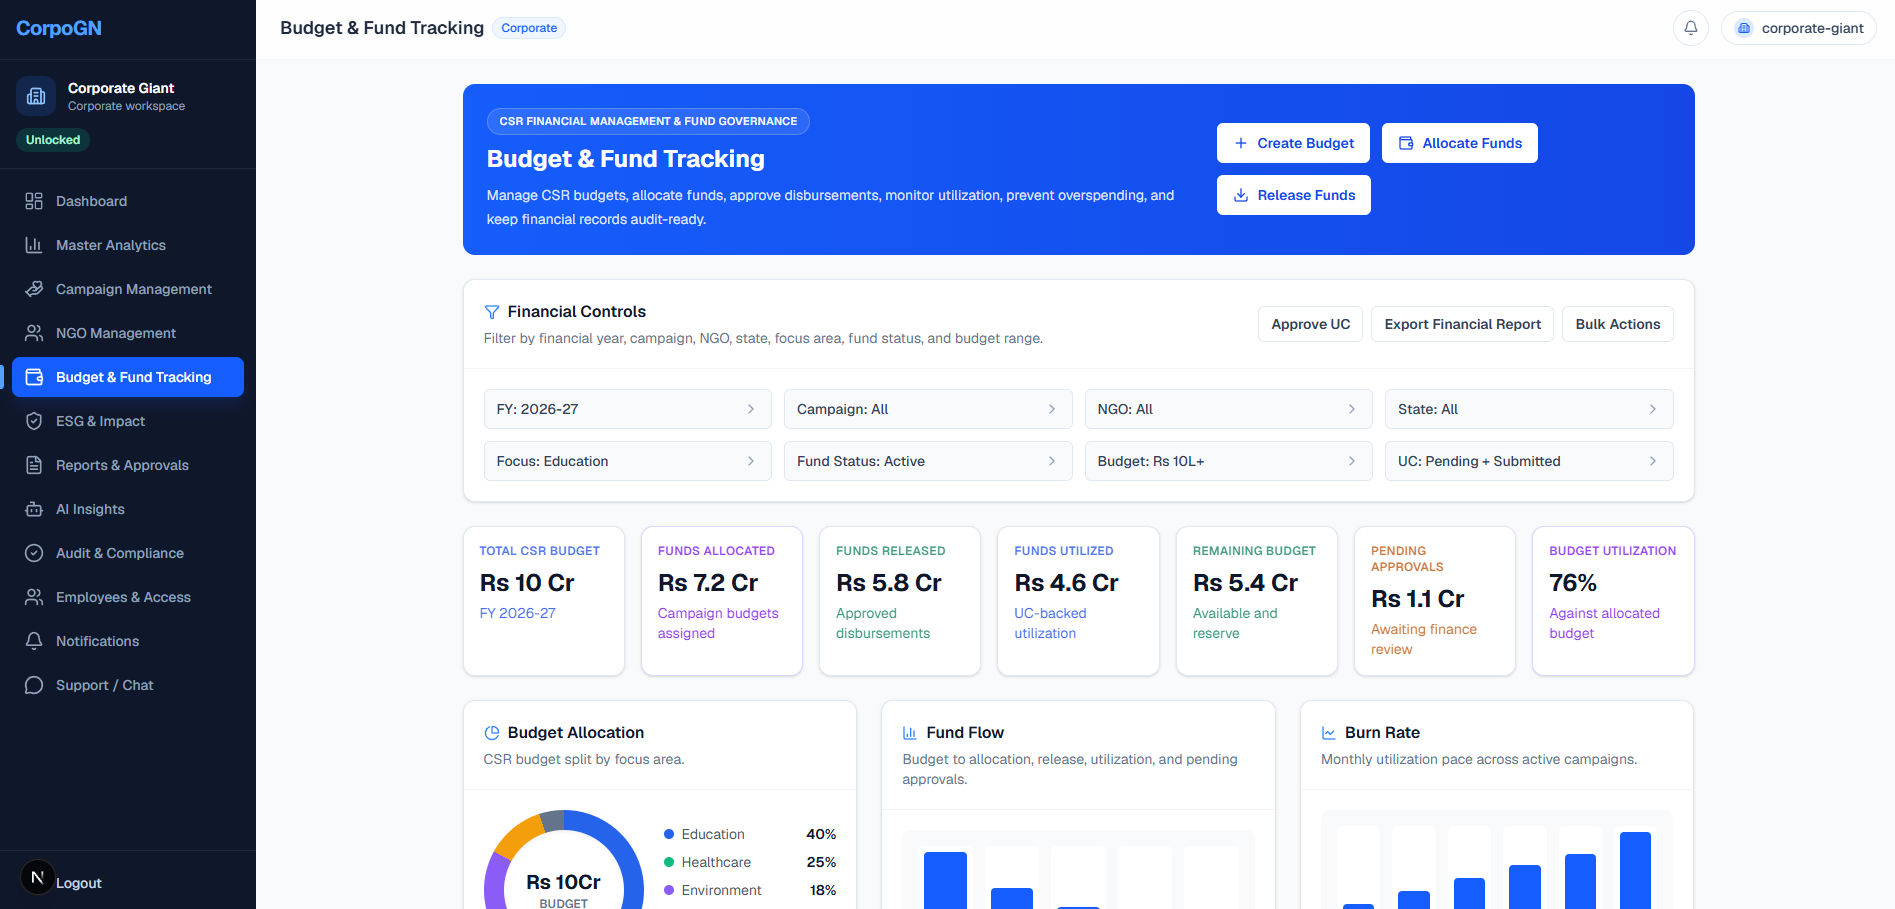1895x909 pixels.
Task: Expand the Budget: Rs 10L+ filter
Action: (x=1229, y=461)
